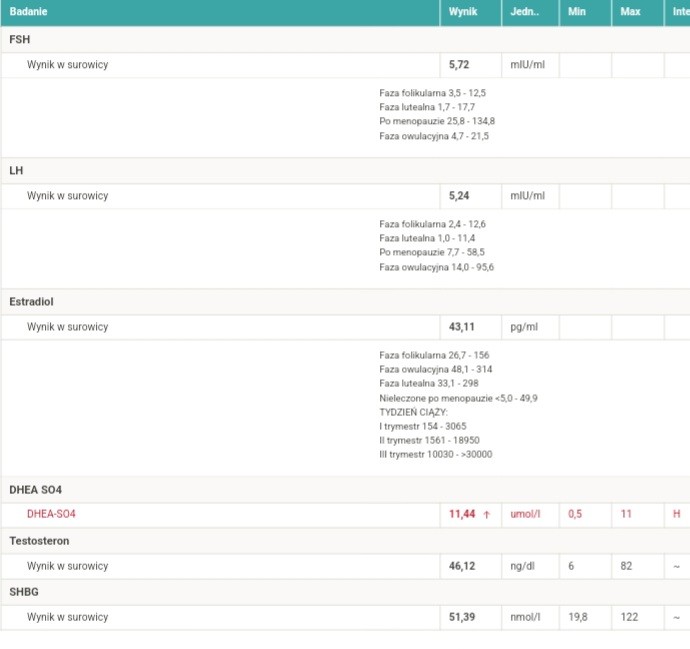The width and height of the screenshot is (690, 649).
Task: Click the red up arrow beside 11,44
Action: (x=487, y=514)
